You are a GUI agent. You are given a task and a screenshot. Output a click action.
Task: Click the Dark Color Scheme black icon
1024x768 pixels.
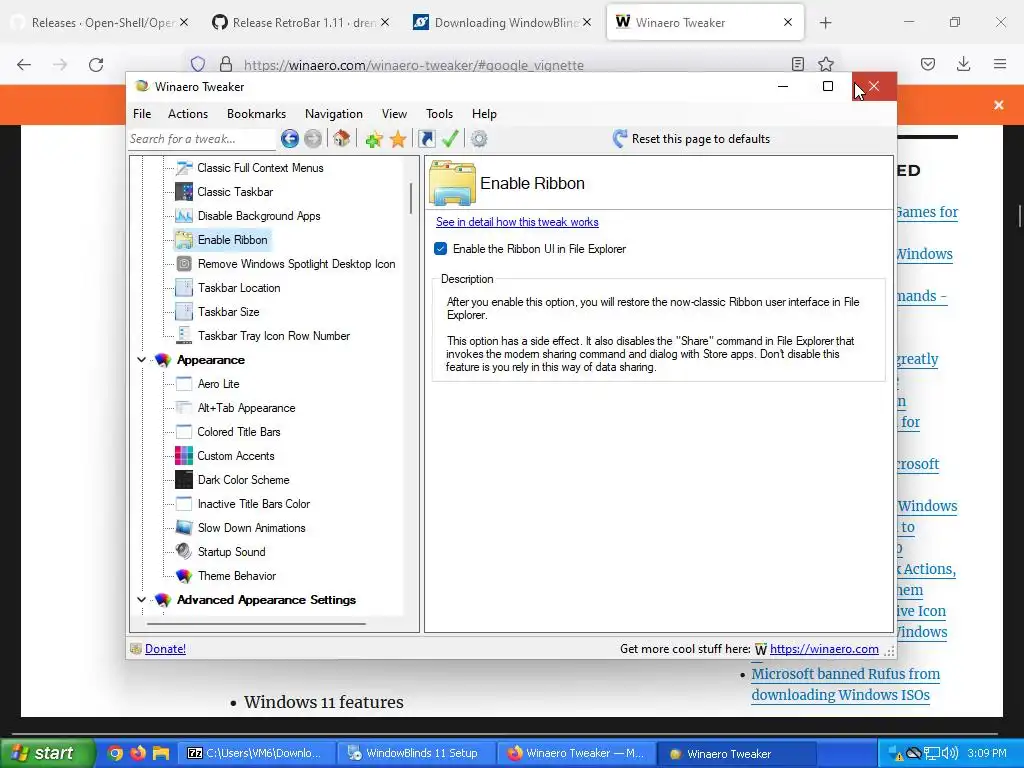coord(184,480)
